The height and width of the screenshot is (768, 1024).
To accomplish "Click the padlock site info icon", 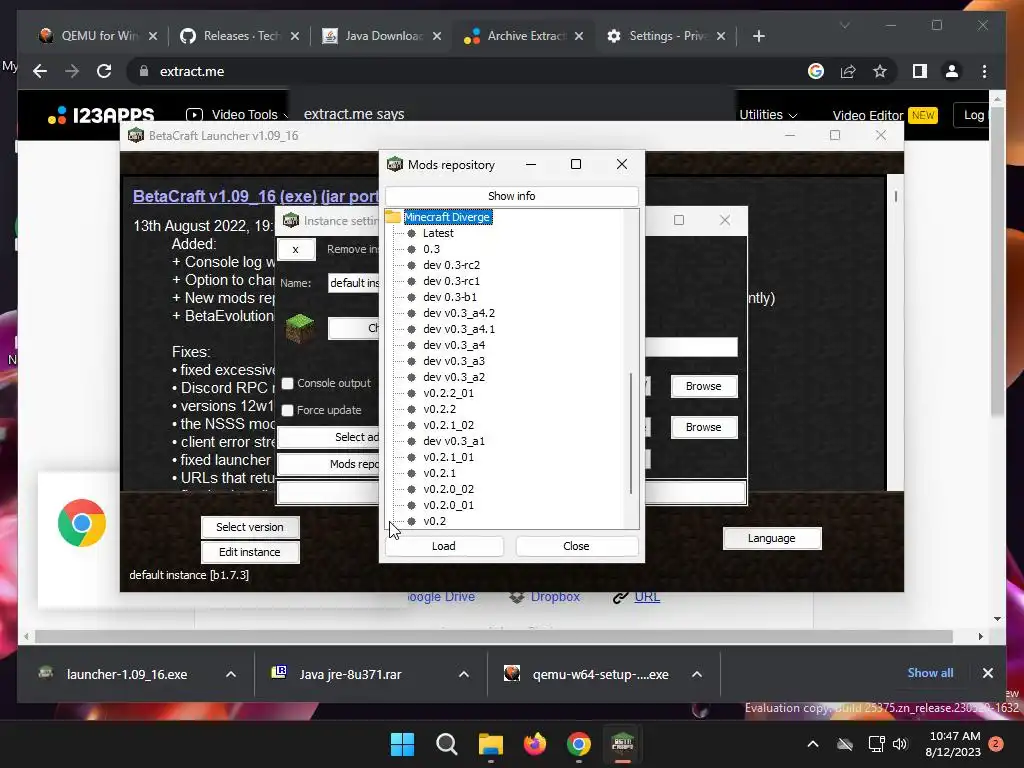I will [144, 71].
